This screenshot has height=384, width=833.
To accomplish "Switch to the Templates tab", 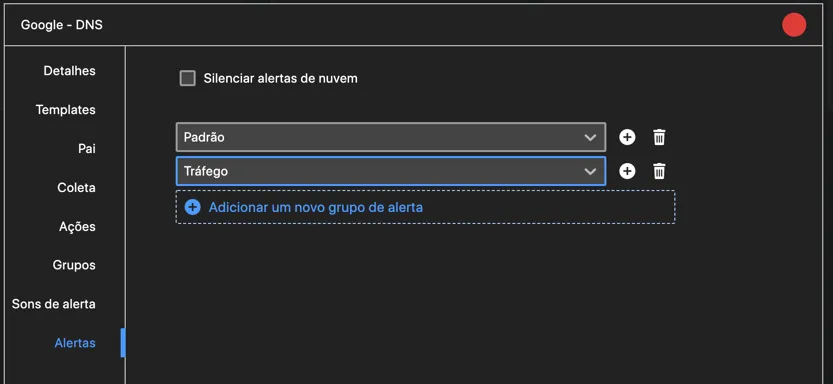I will (65, 110).
